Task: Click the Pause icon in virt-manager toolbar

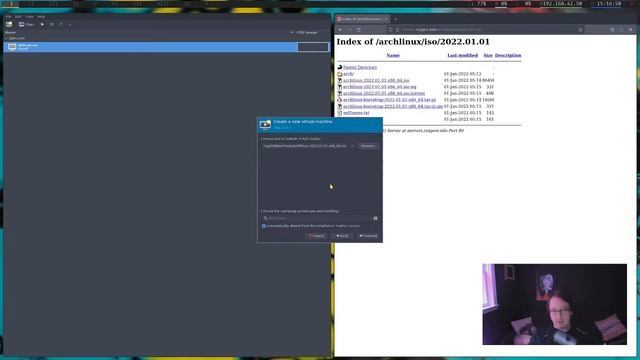Action: 52,24
